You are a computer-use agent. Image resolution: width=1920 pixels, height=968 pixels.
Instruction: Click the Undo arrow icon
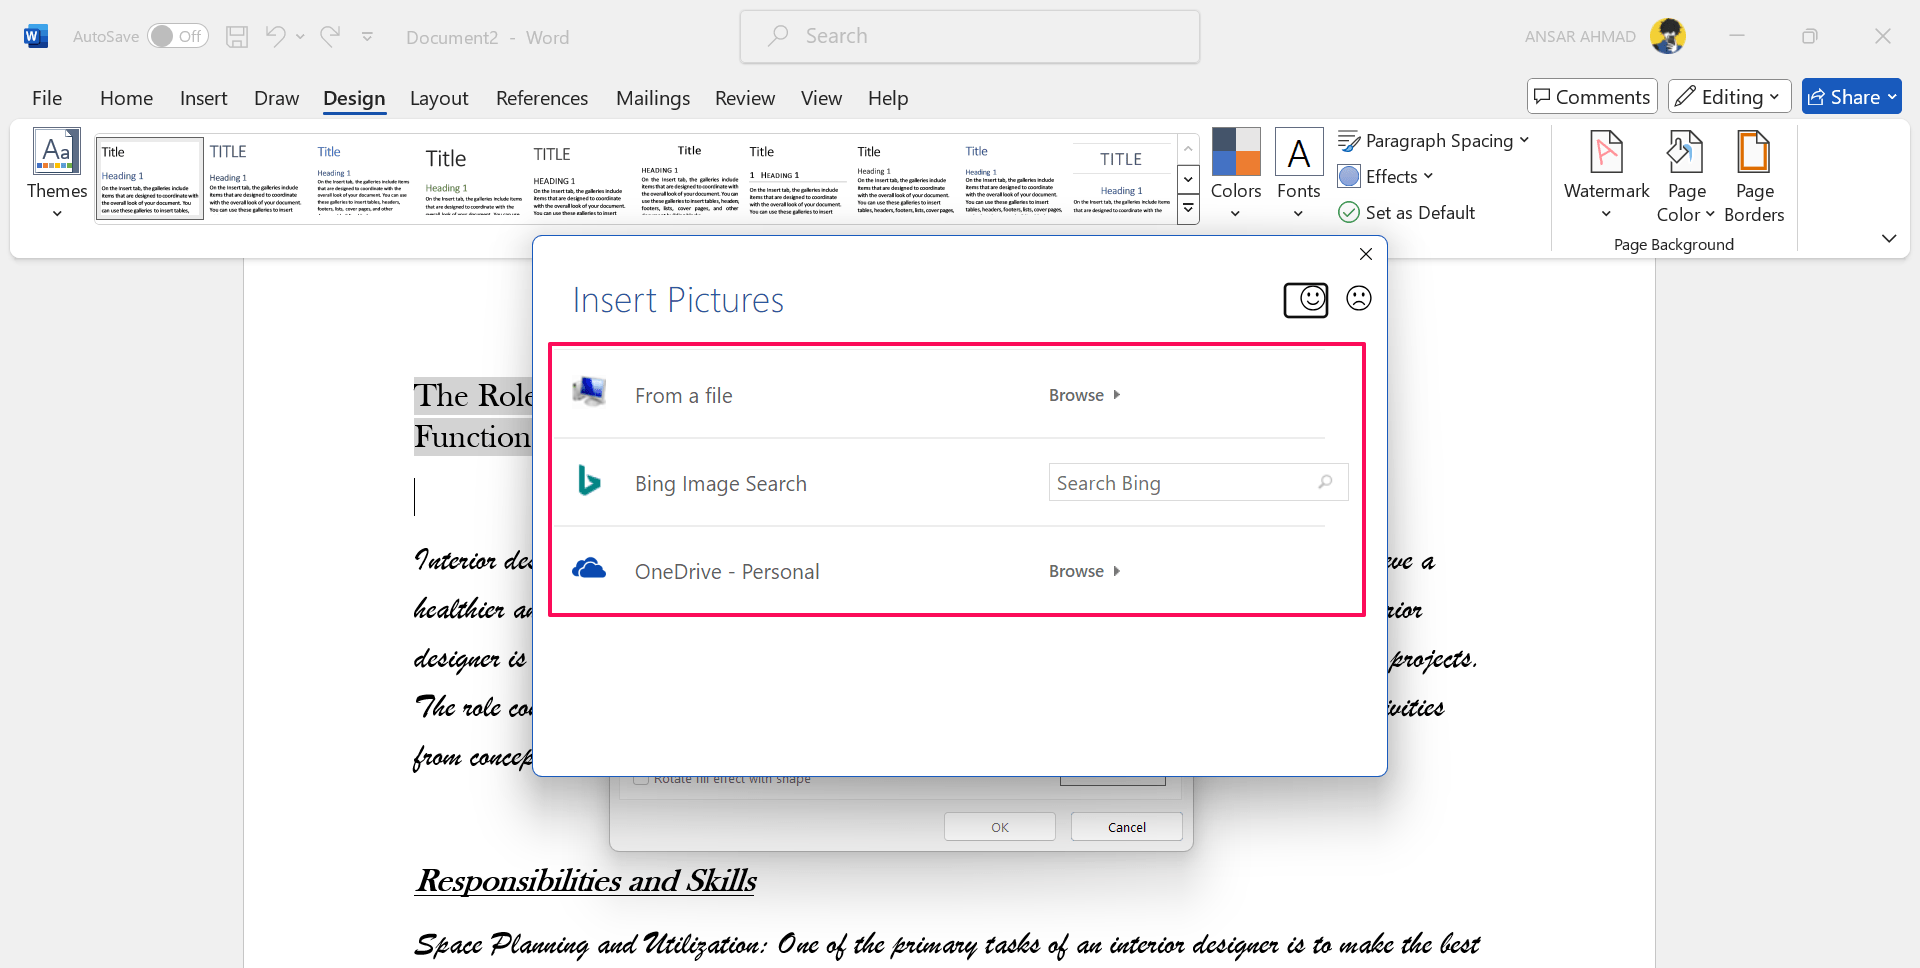point(276,37)
